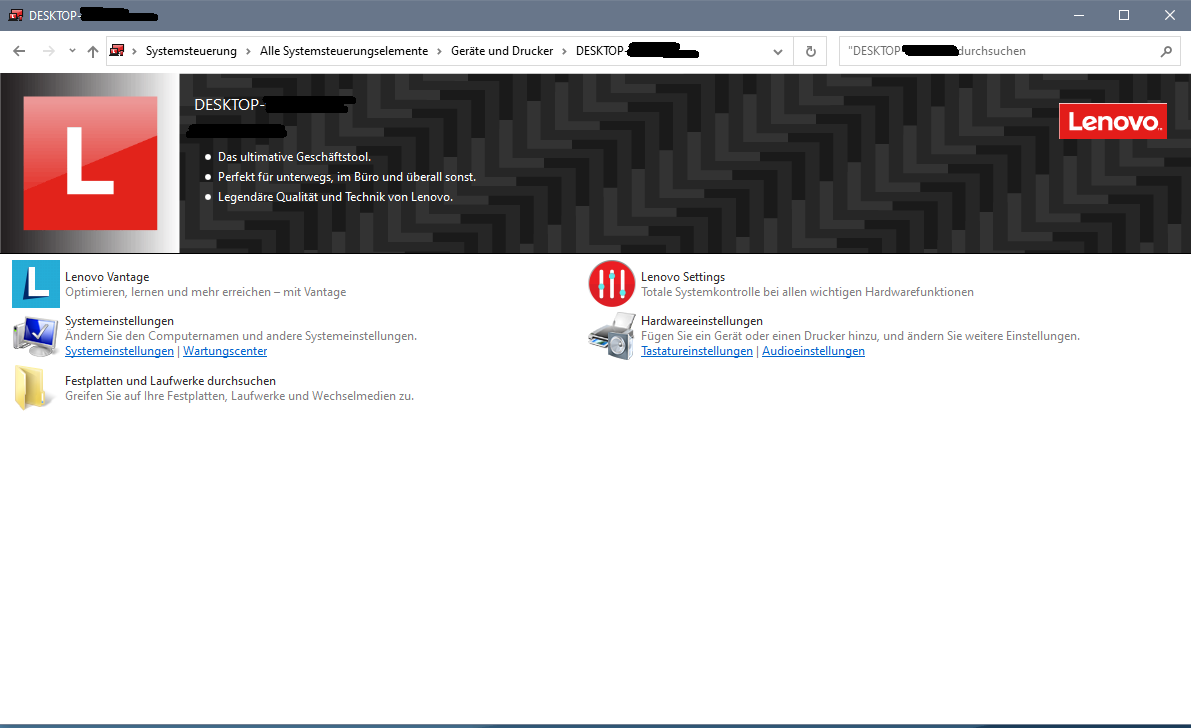Go up one level with the up arrow
Viewport: 1191px width, 728px height.
[93, 51]
